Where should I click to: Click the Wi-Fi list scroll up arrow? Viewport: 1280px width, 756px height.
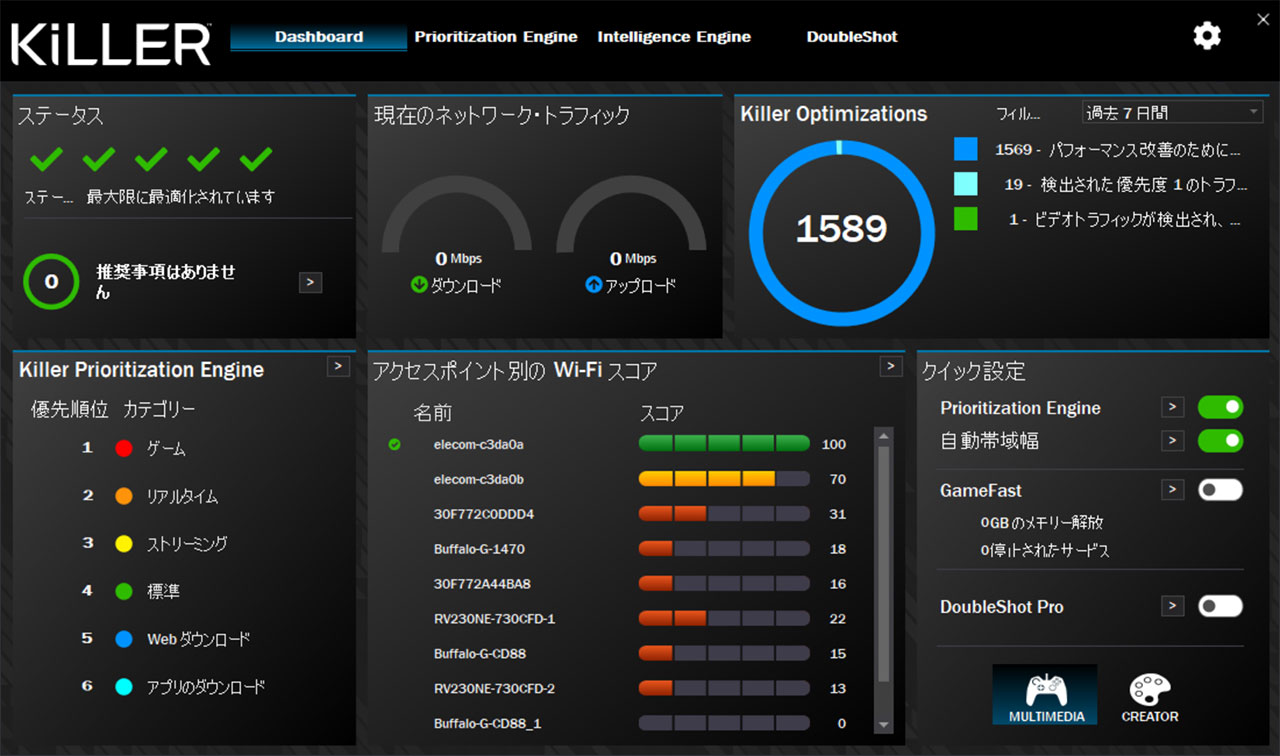883,435
